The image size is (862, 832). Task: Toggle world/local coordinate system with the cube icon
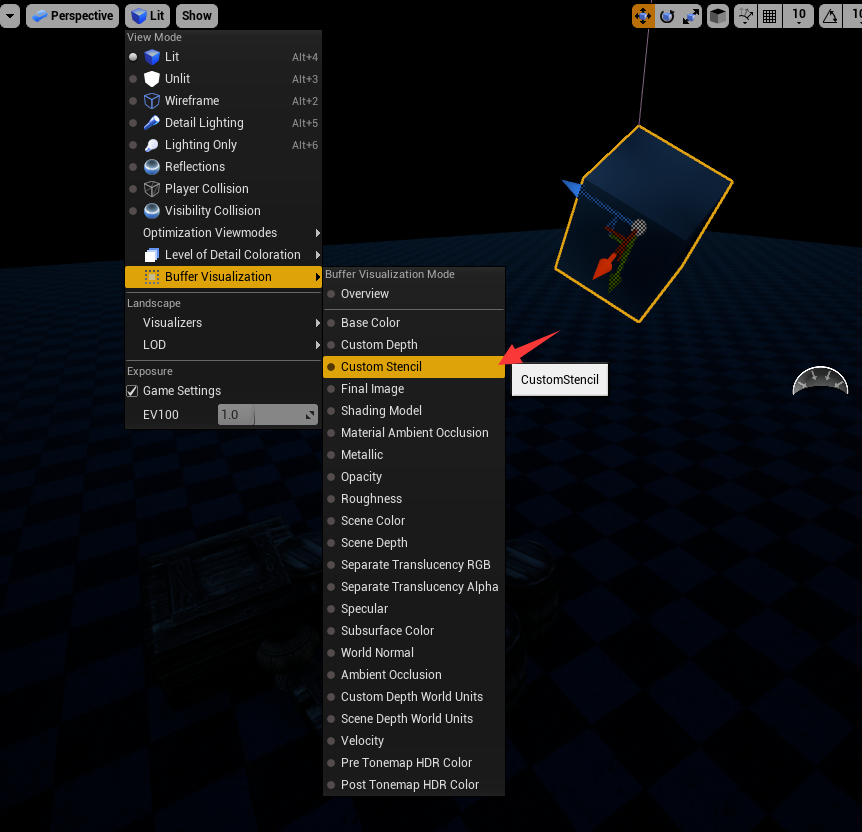click(x=718, y=16)
